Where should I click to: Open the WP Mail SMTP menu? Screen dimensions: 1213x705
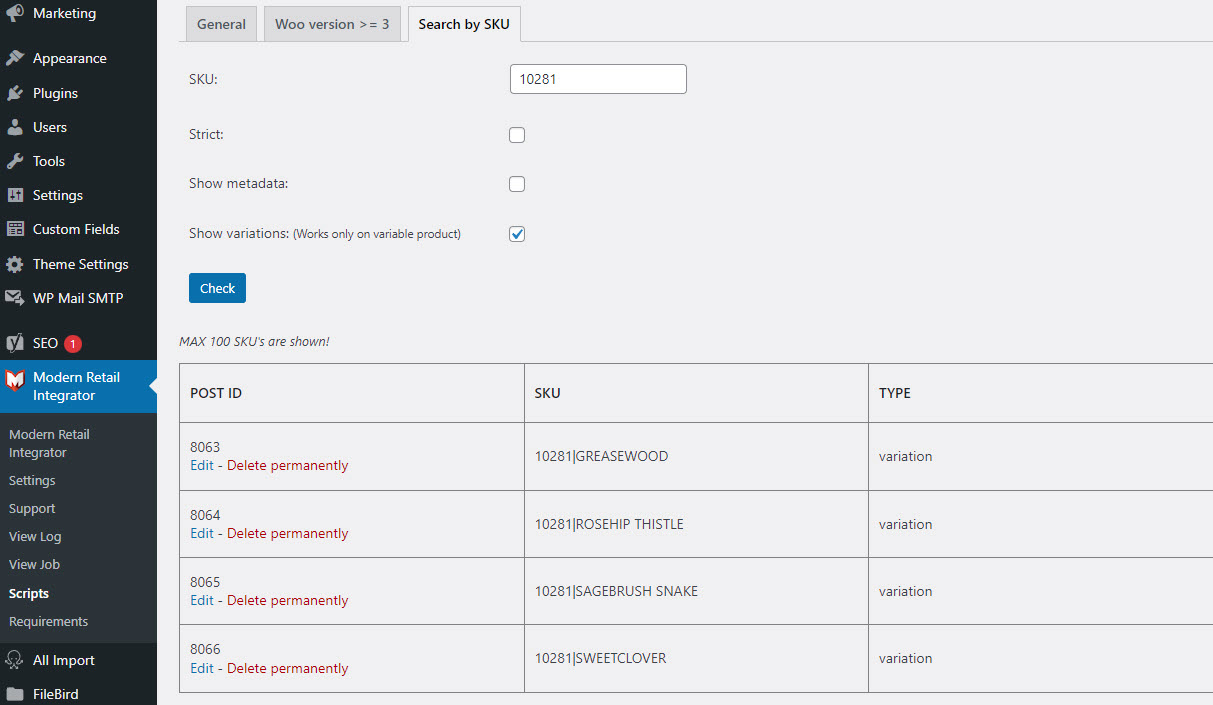pyautogui.click(x=78, y=298)
